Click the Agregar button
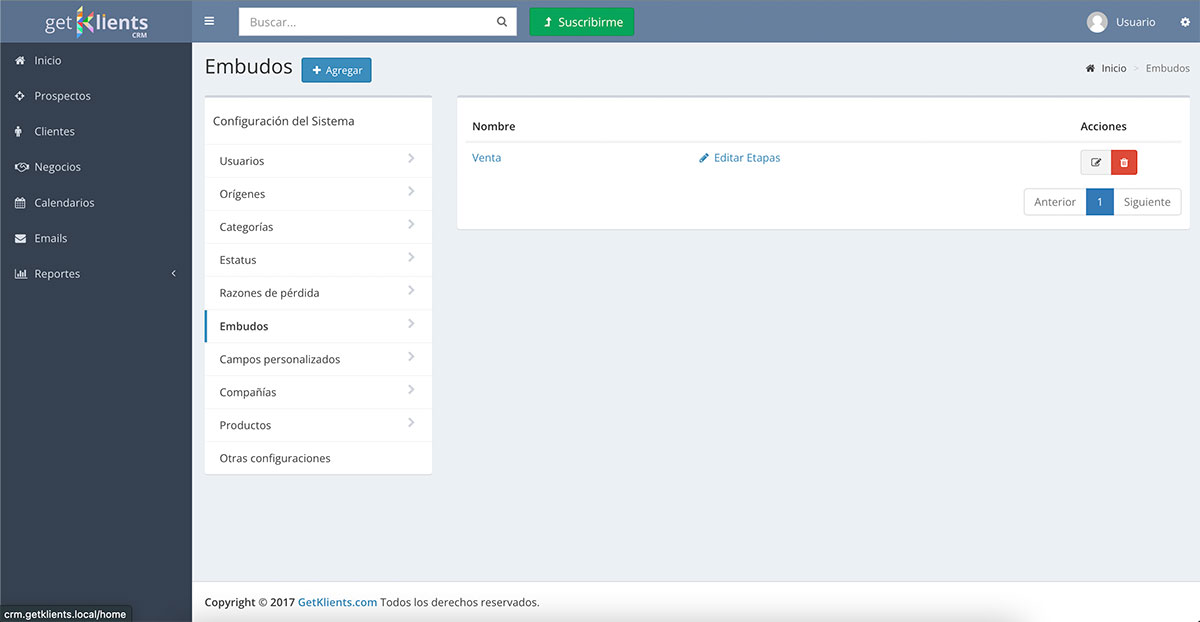The height and width of the screenshot is (622, 1200). pyautogui.click(x=336, y=70)
